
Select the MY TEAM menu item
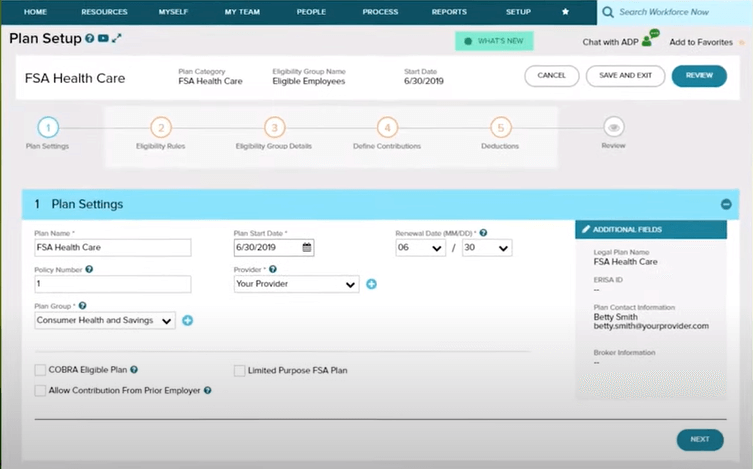tap(243, 12)
